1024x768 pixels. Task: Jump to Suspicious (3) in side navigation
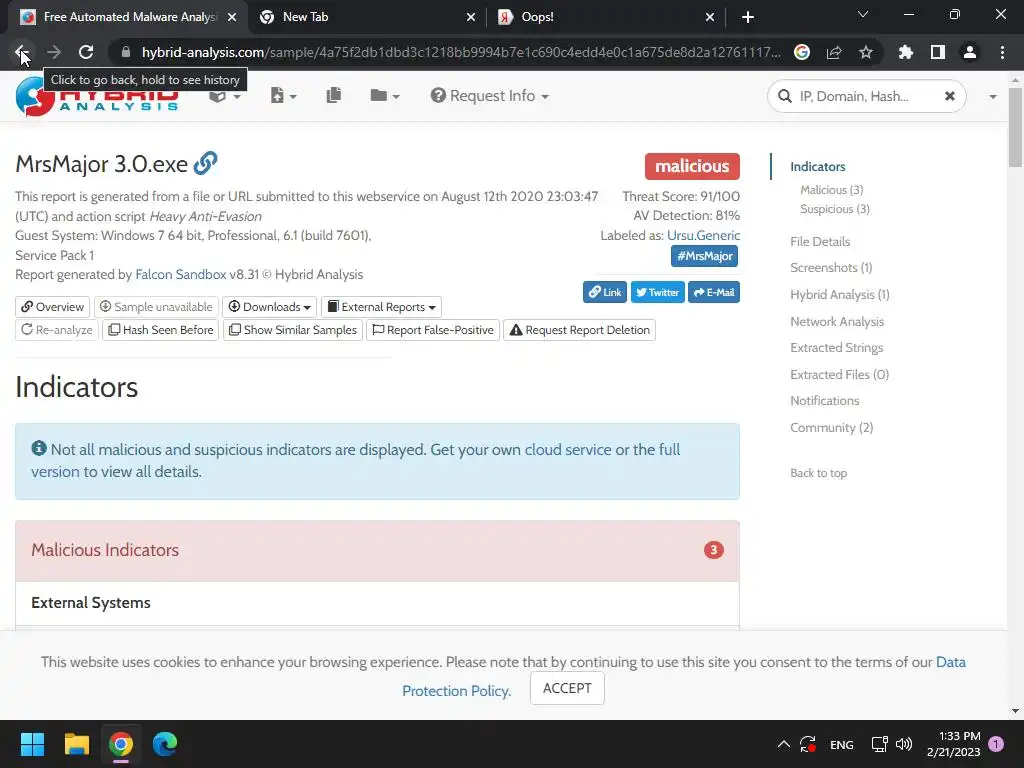tap(835, 209)
